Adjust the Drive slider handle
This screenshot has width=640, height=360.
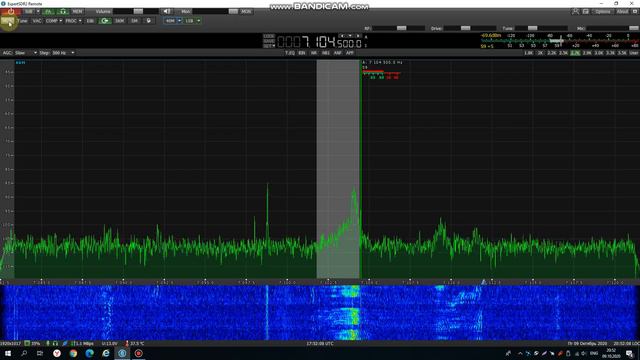point(465,28)
